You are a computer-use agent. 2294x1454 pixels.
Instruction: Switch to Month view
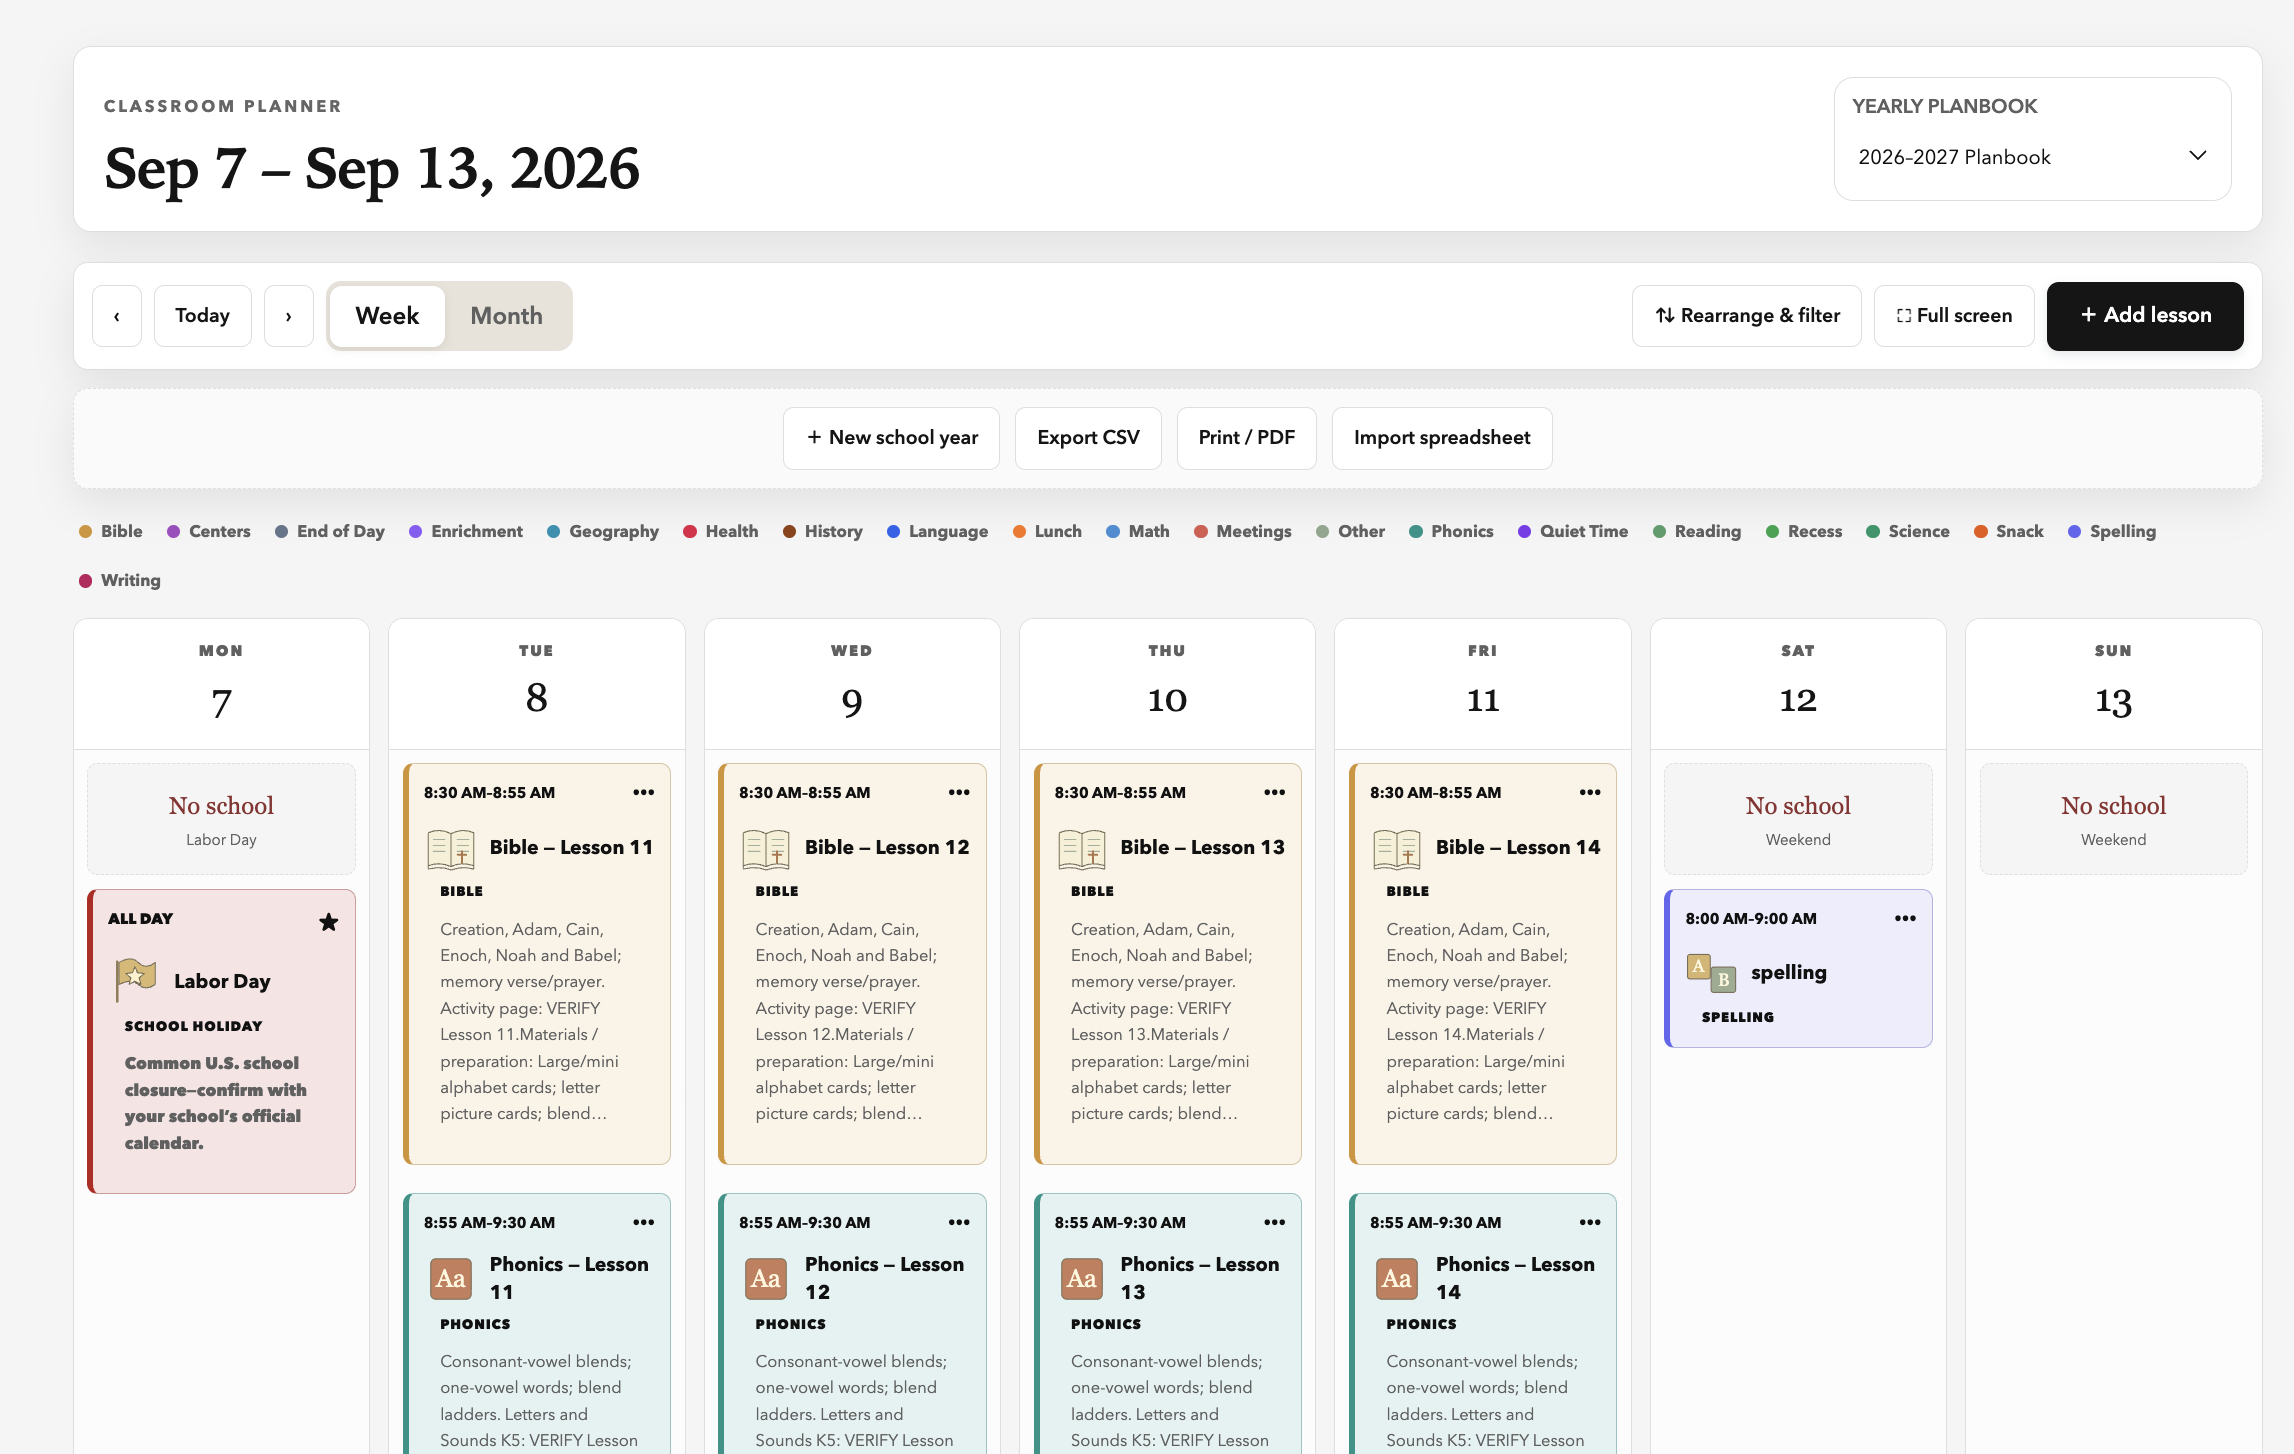(x=507, y=316)
